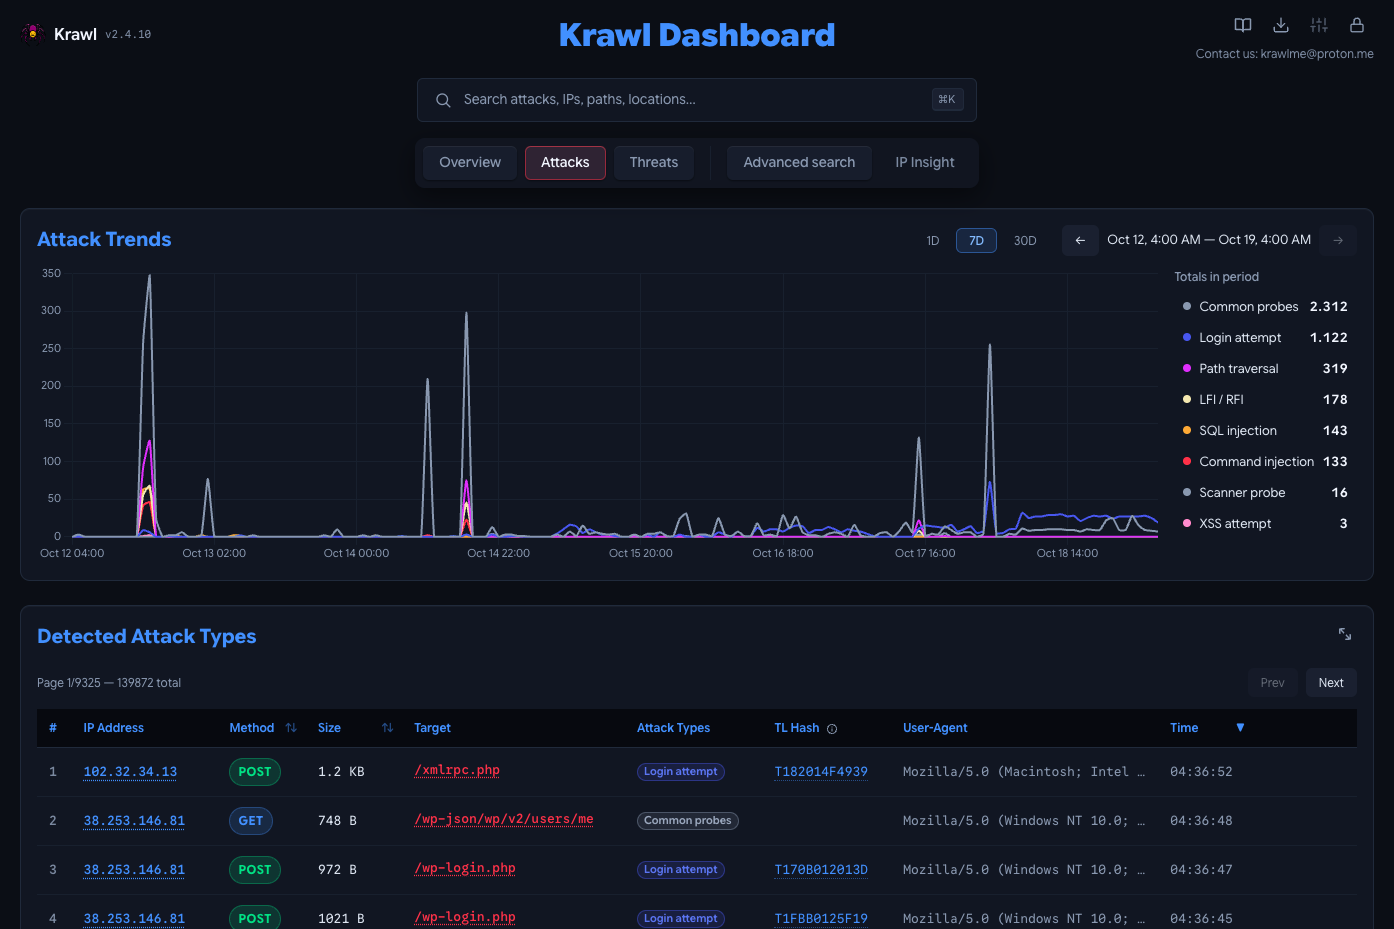Open TL hash T170B012013D
This screenshot has height=929, width=1394.
(821, 870)
